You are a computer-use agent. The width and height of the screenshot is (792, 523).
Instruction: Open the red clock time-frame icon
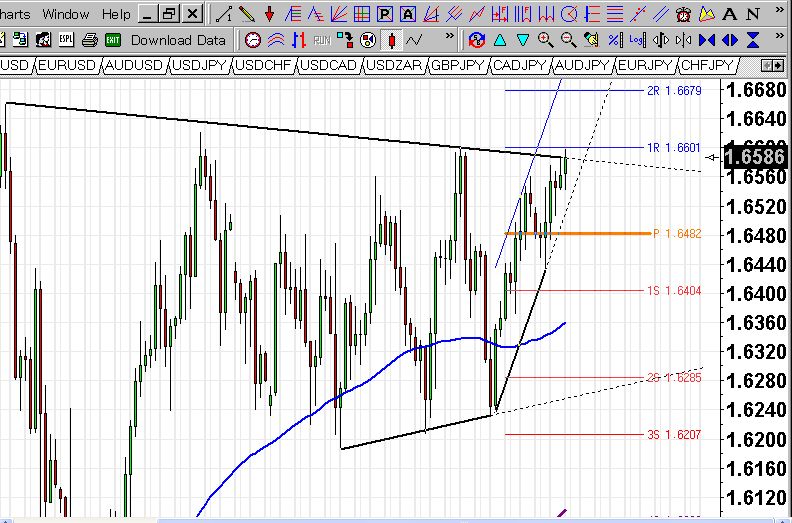tap(253, 39)
